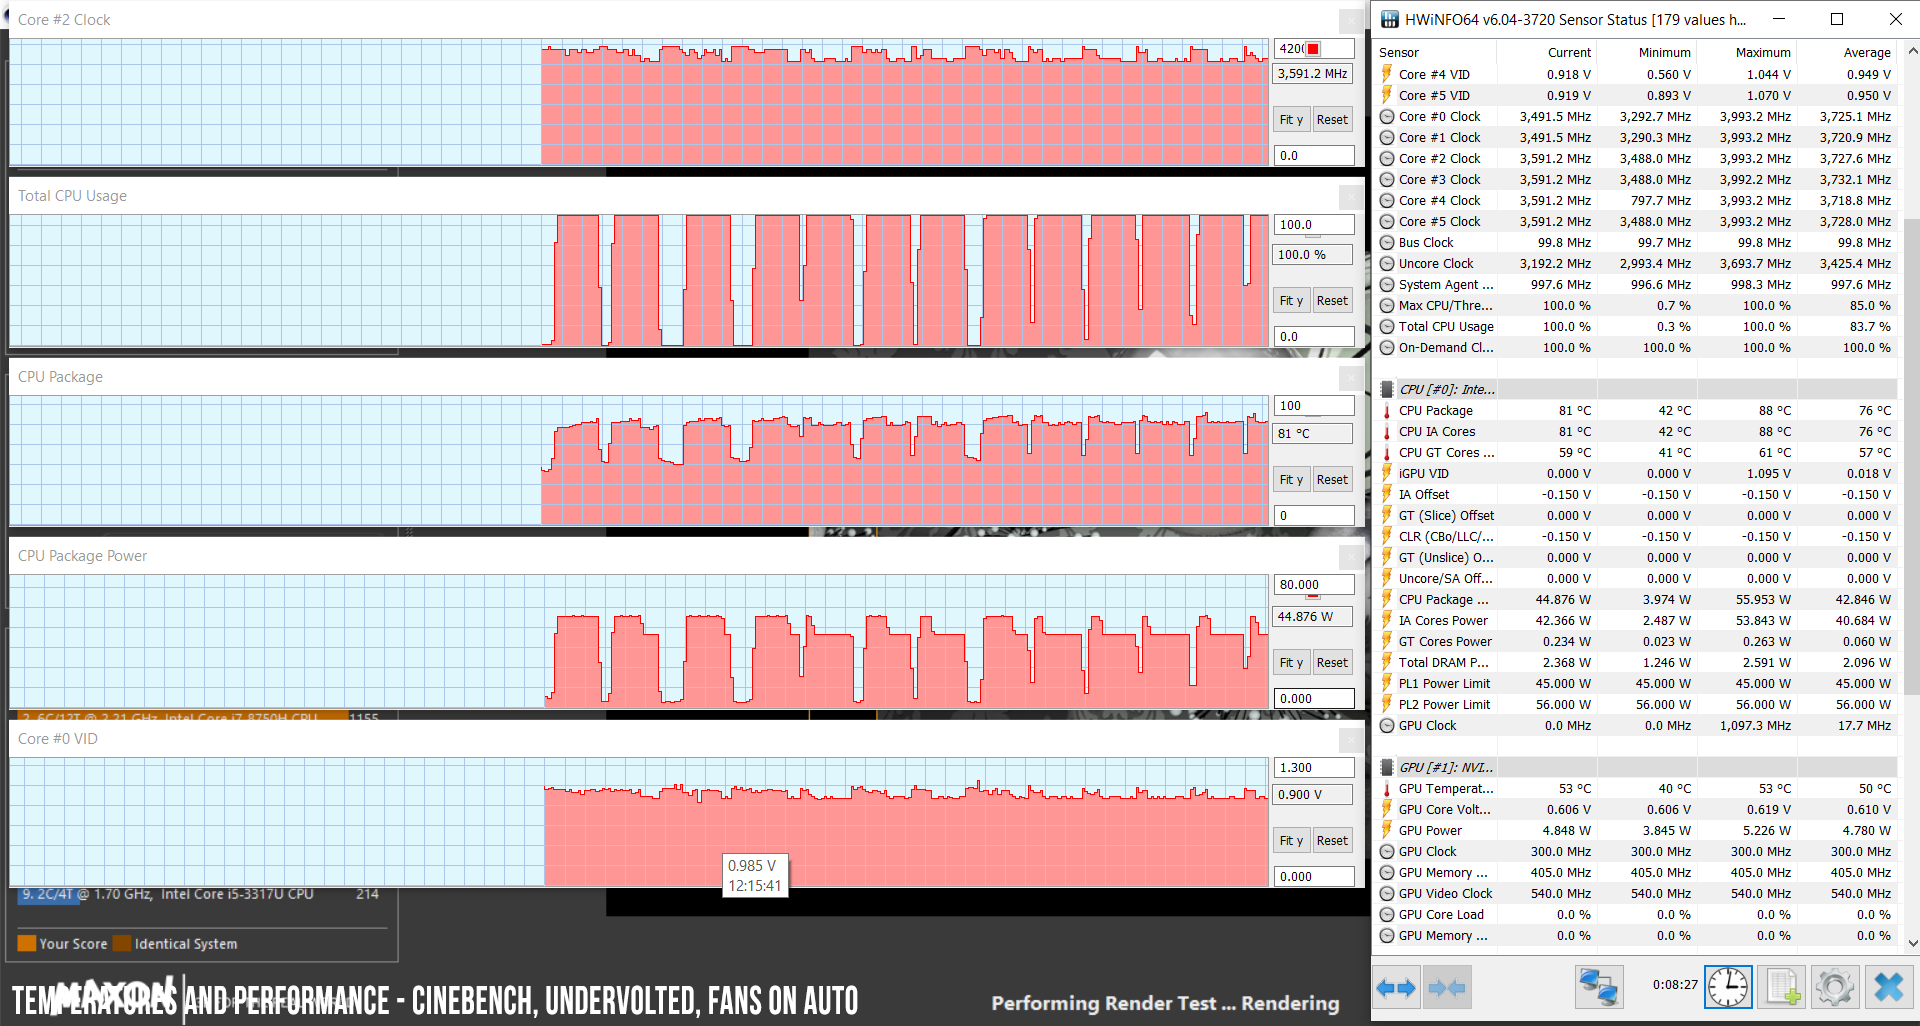
Task: Click the thermometer icon beside GPU Temperature row
Action: pyautogui.click(x=1387, y=789)
